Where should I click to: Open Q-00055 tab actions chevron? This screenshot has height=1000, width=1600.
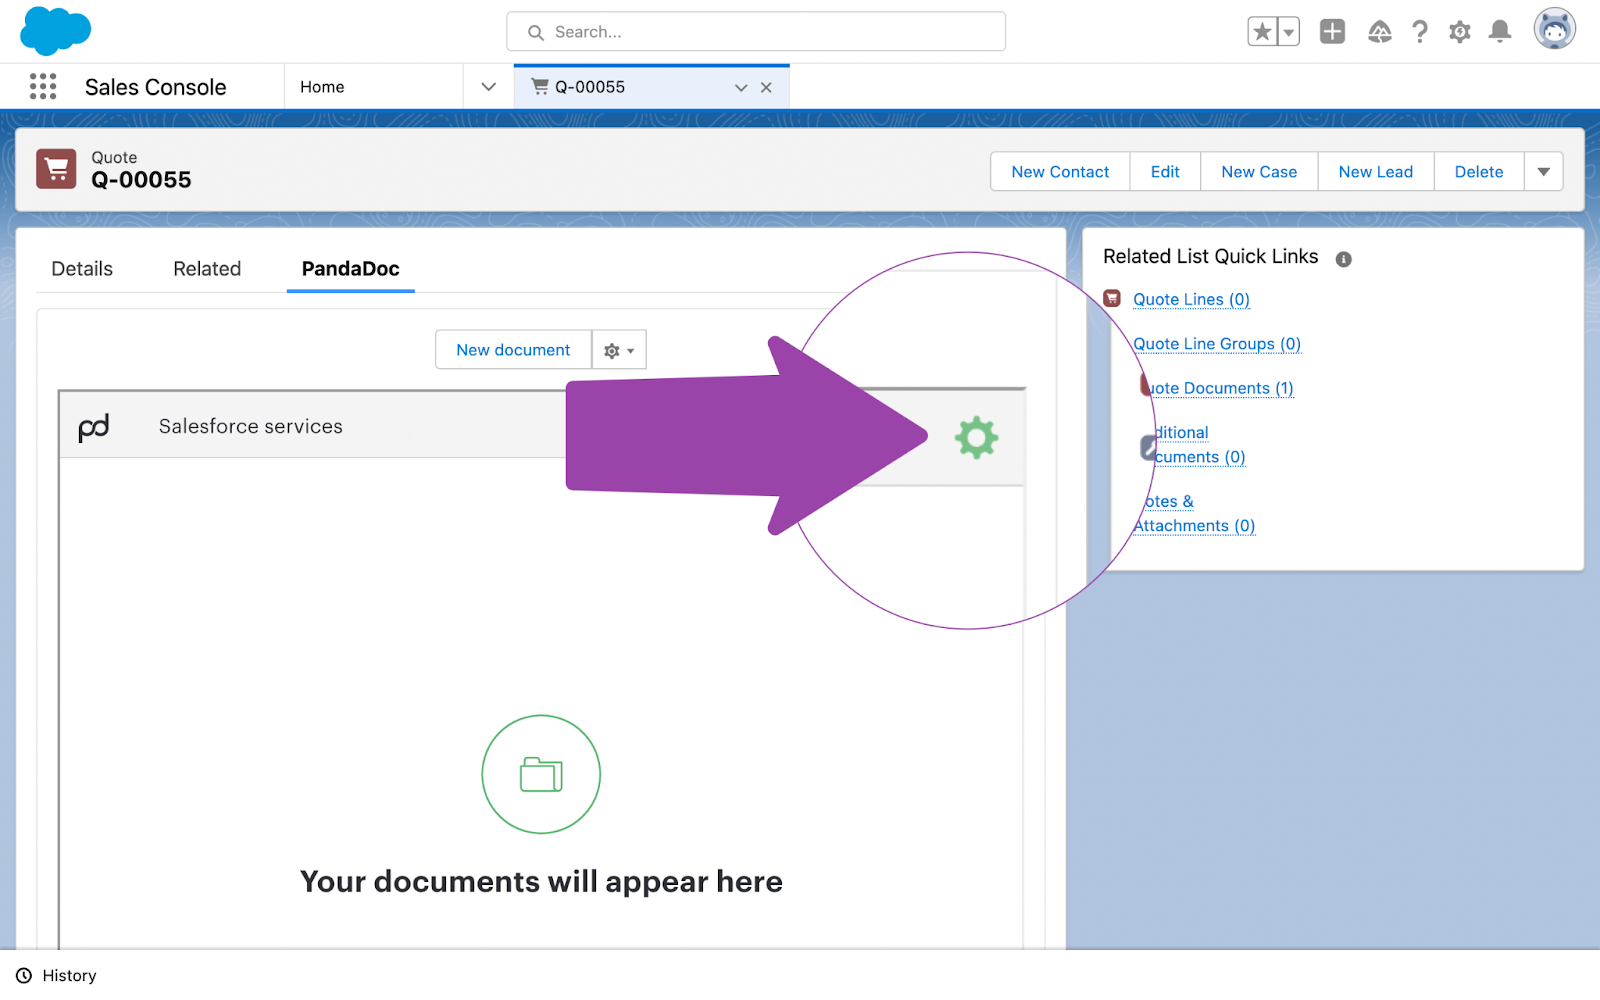[741, 88]
